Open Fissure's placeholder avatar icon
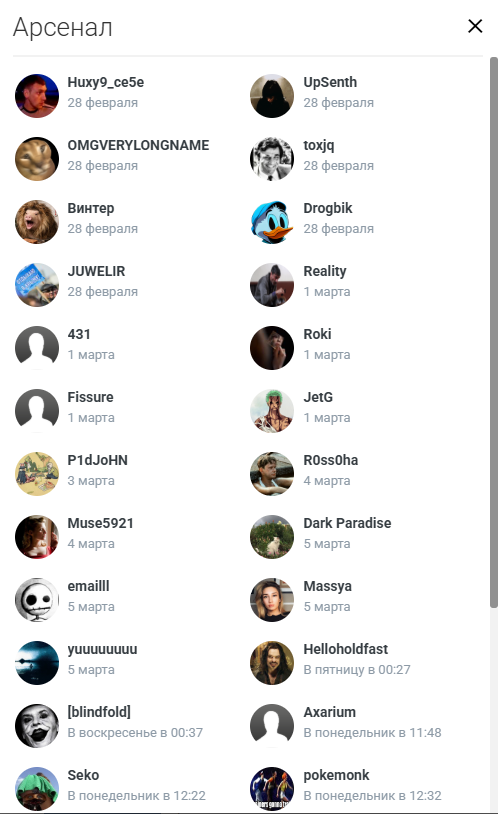The width and height of the screenshot is (498, 814). (36, 411)
